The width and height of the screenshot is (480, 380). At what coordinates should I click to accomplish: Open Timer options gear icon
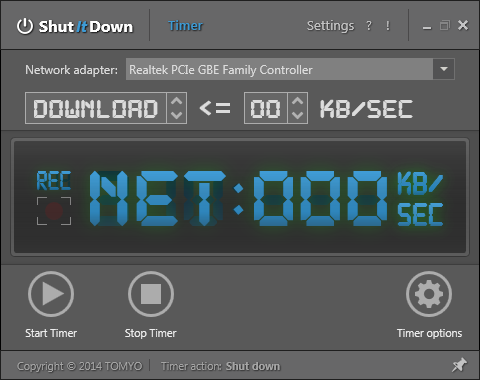(429, 294)
